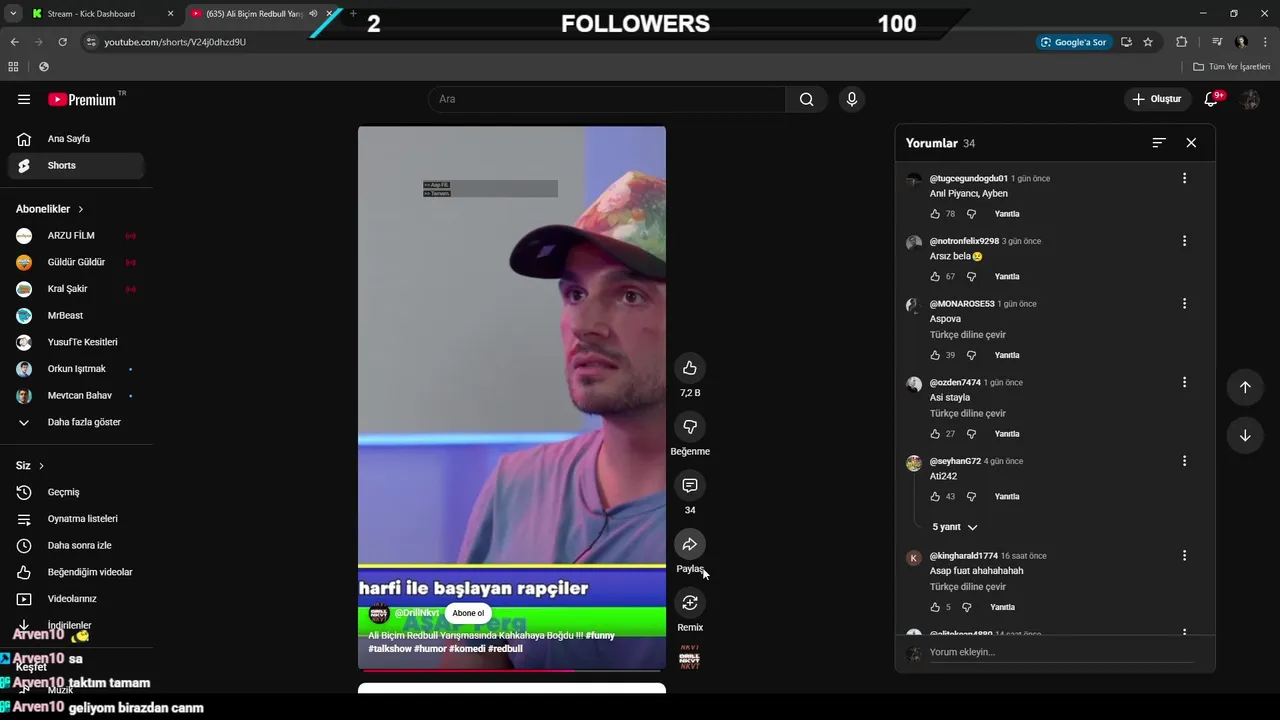Switch to Stream - Kick Dashboard tab

(x=102, y=14)
